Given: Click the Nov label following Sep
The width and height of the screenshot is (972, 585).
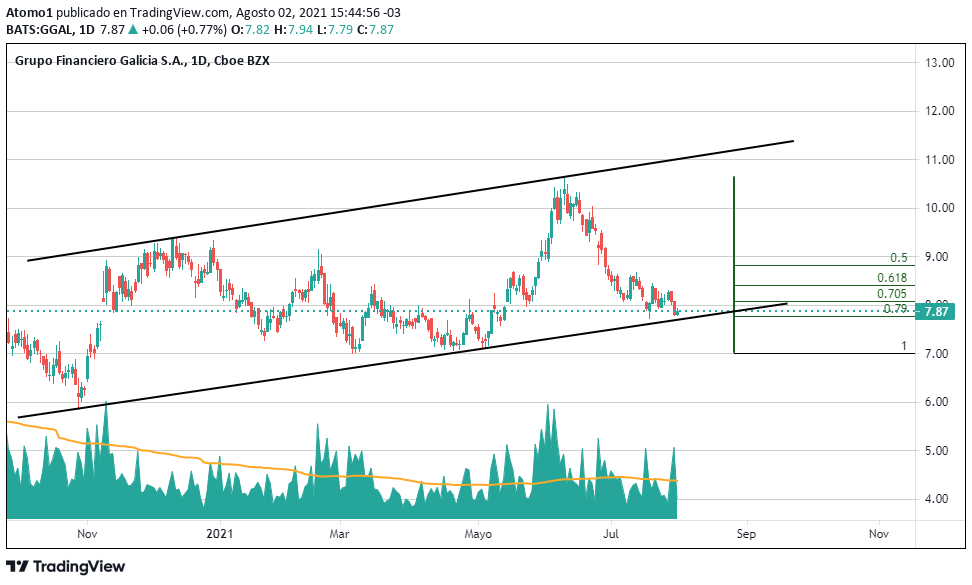Looking at the screenshot, I should click(x=879, y=534).
